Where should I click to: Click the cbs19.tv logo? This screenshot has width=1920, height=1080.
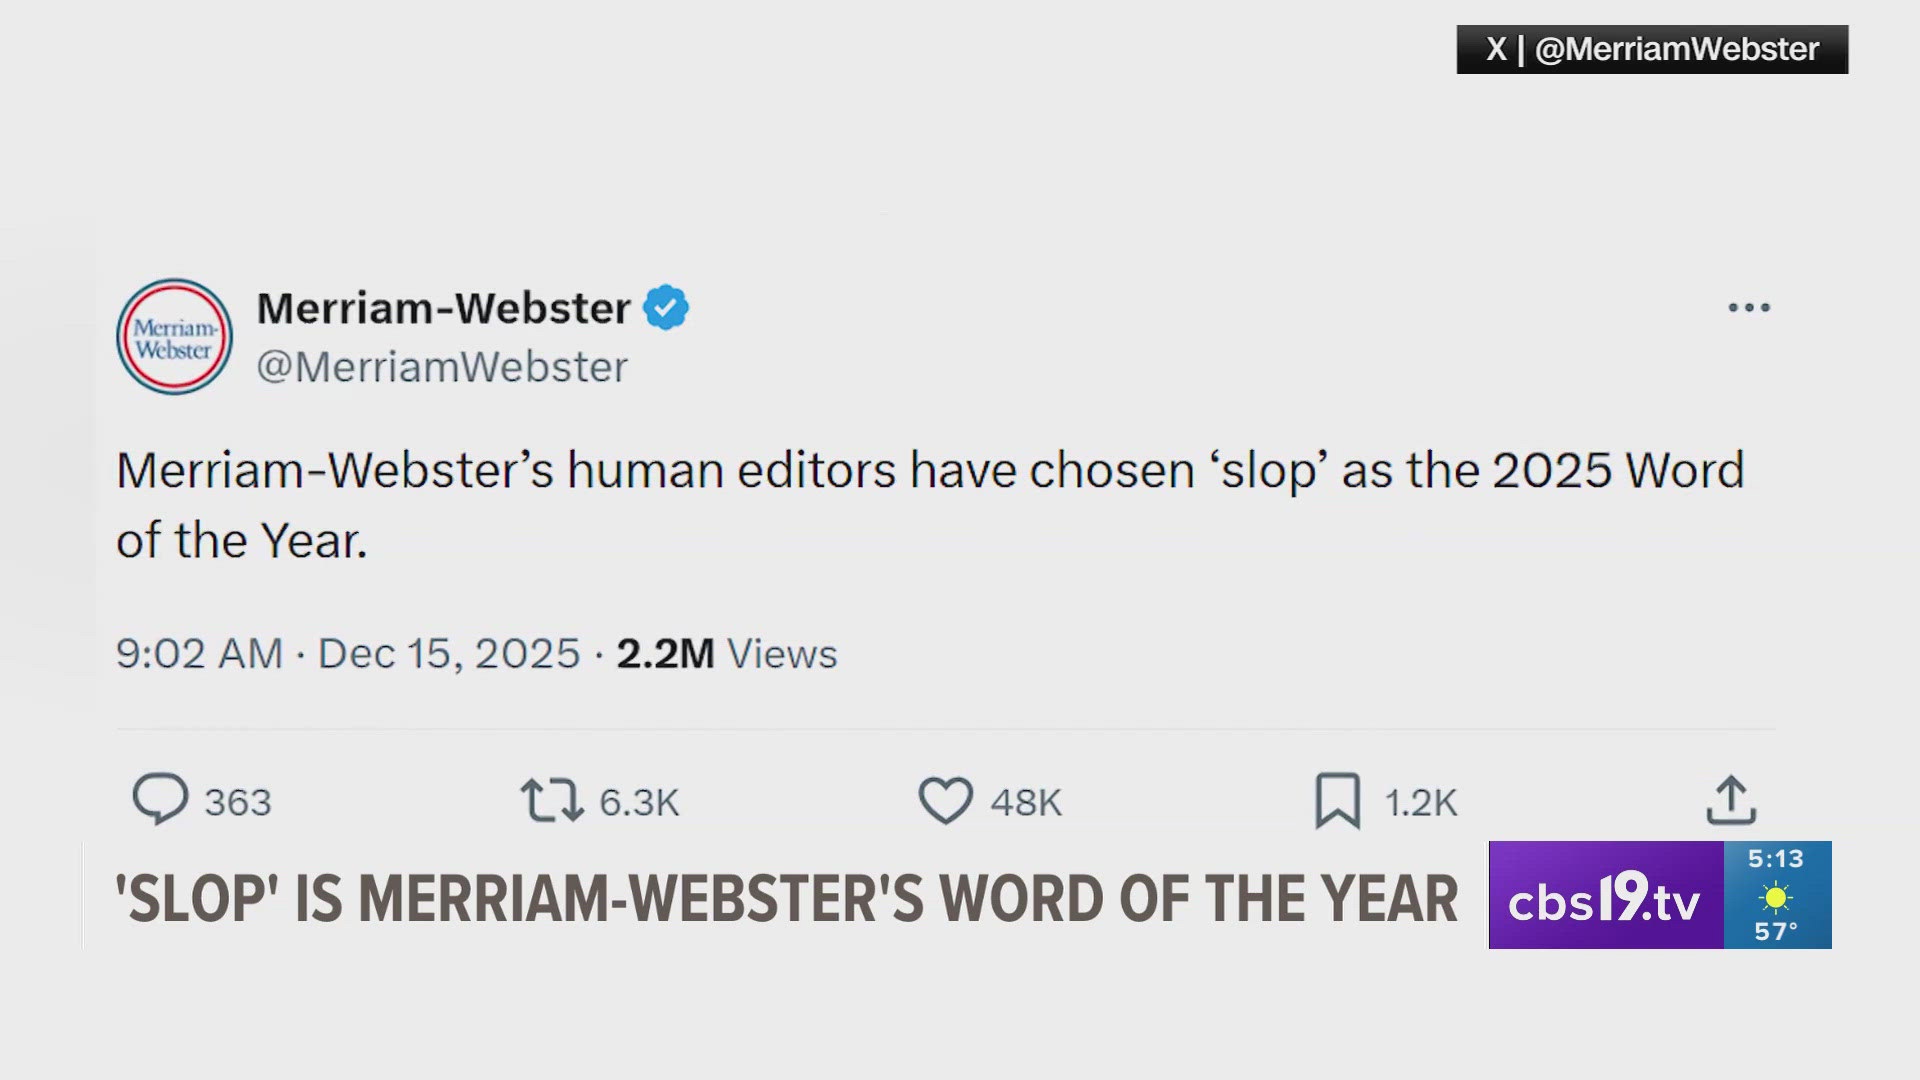(1604, 898)
